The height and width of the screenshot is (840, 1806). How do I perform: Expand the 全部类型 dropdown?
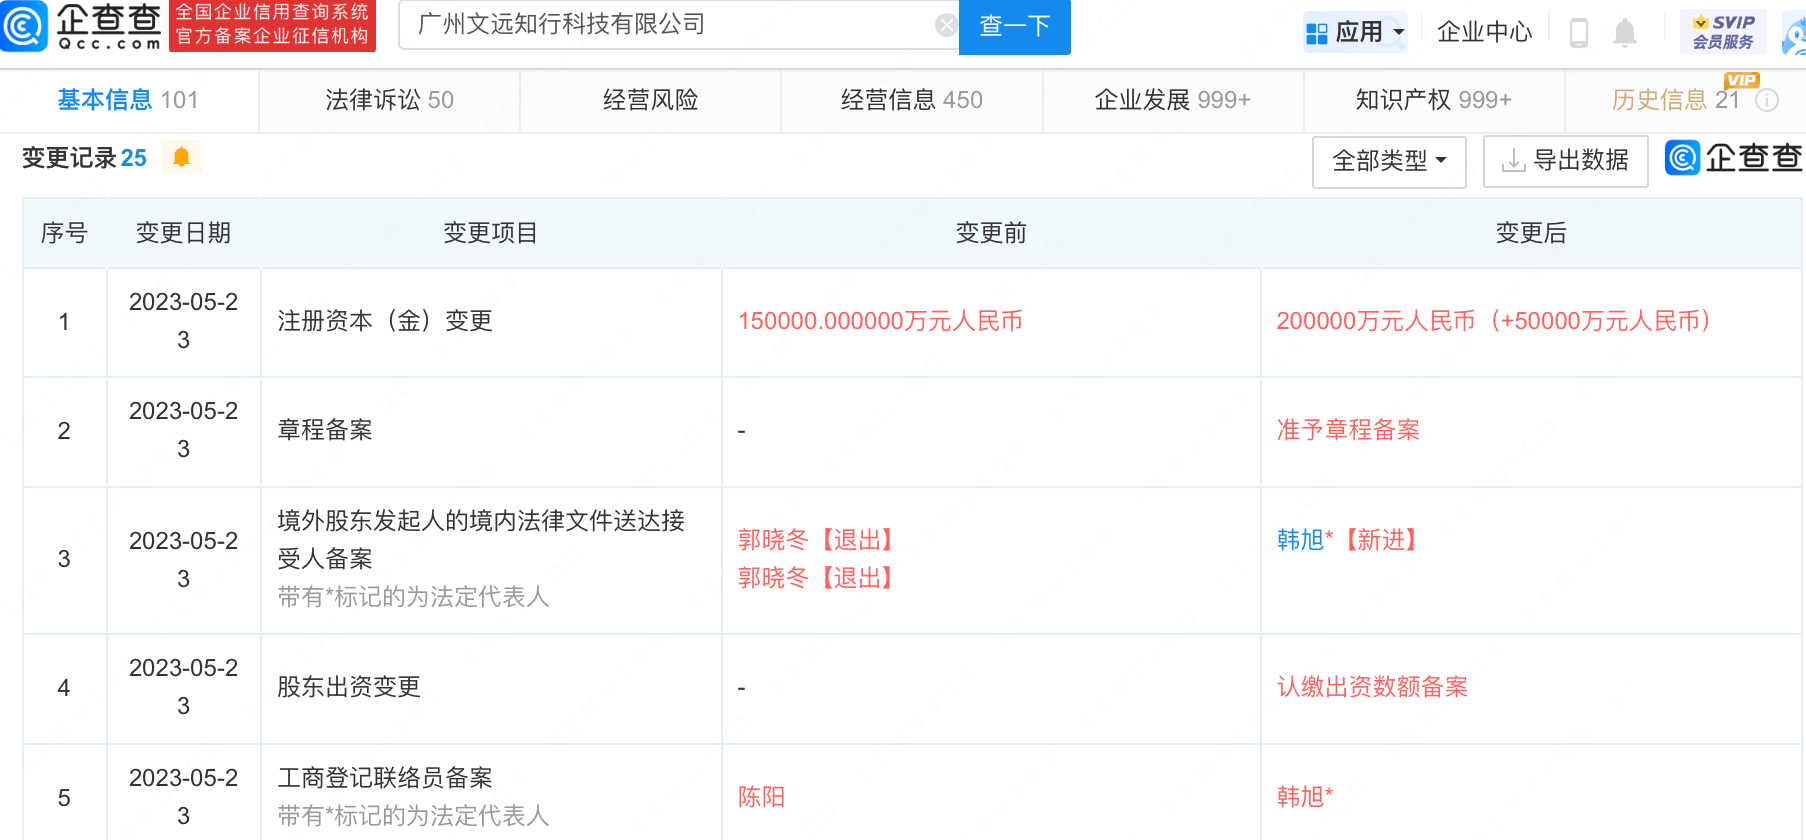(x=1388, y=161)
